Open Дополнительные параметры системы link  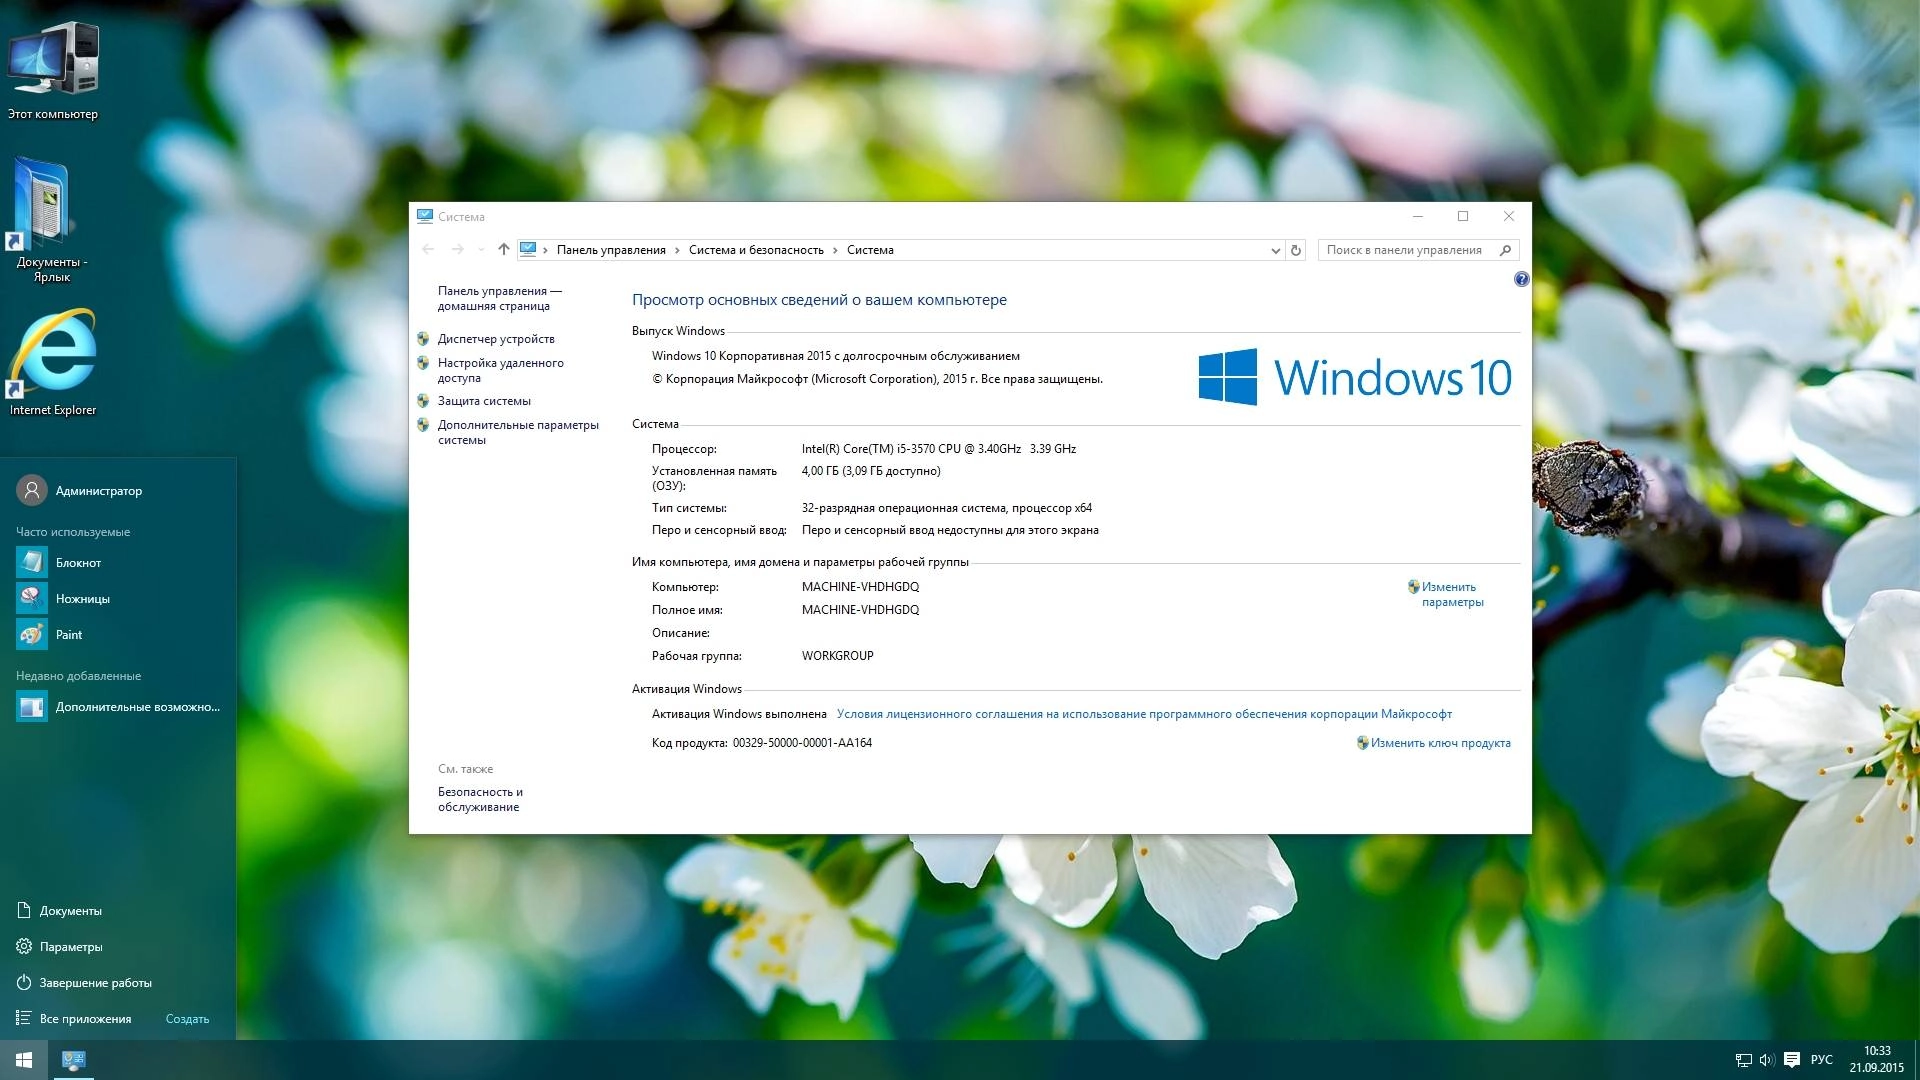pyautogui.click(x=518, y=432)
